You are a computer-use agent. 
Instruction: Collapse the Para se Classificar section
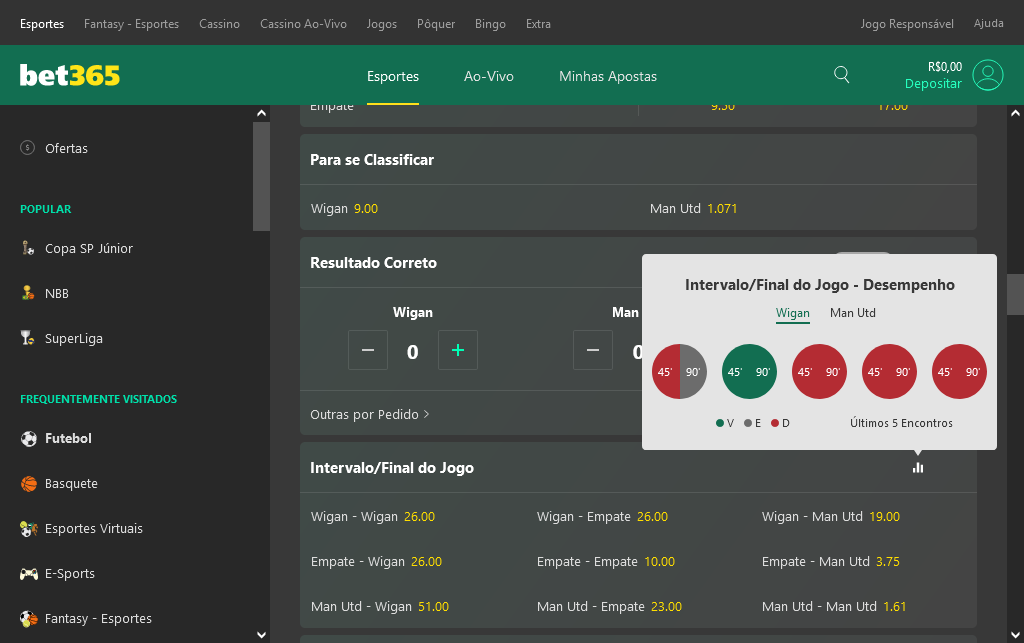(638, 160)
